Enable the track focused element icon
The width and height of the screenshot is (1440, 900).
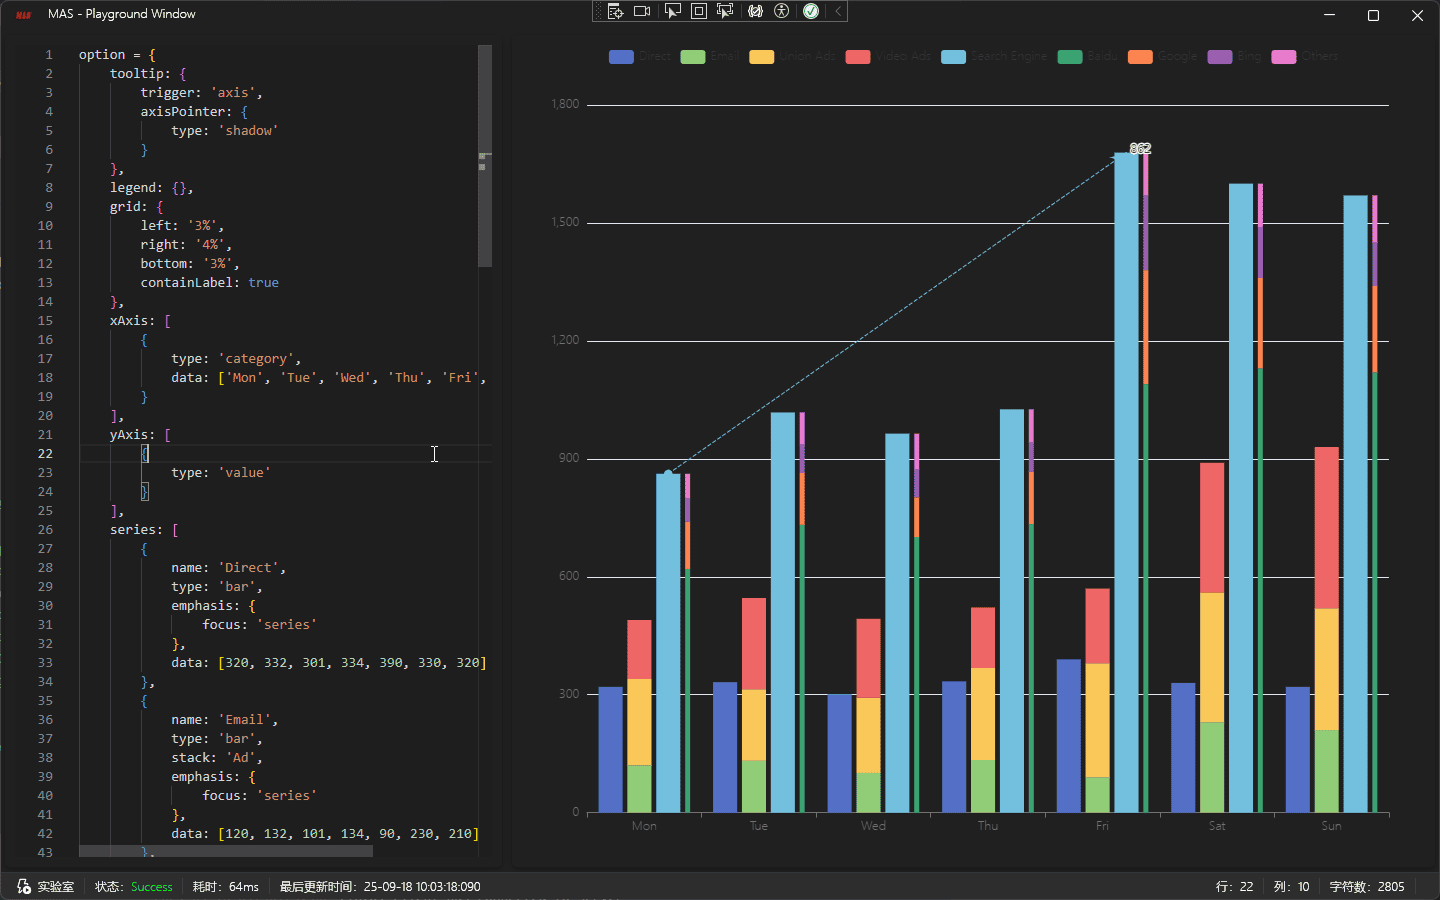click(x=726, y=11)
